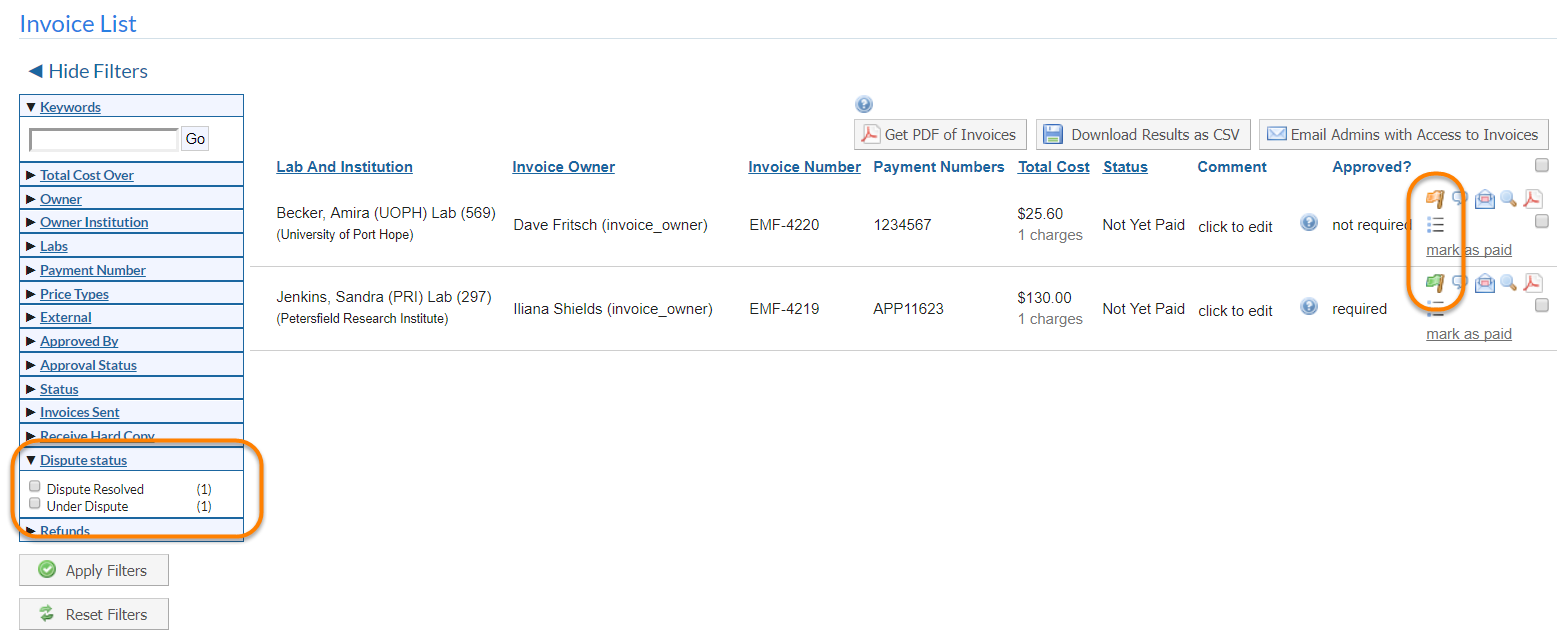Viewport: 1557px width, 641px height.
Task: Expand the Total Cost Over filter
Action: (x=86, y=175)
